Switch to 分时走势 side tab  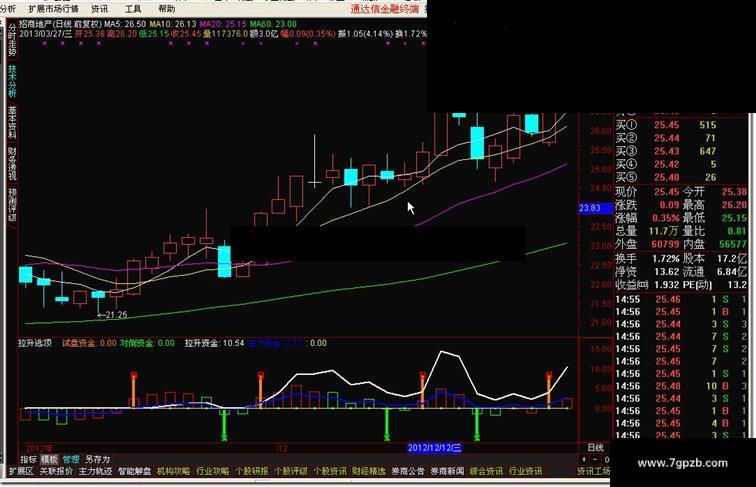coord(12,40)
